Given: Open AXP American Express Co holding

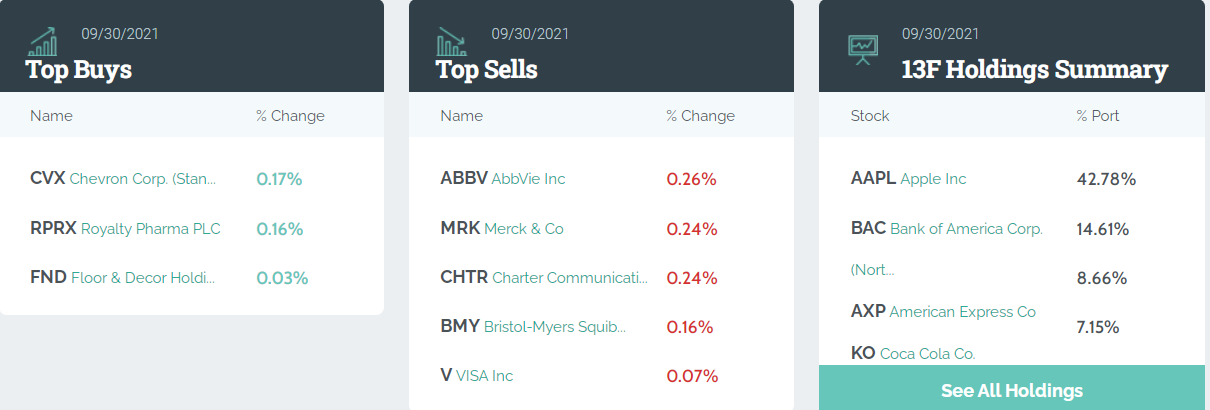Looking at the screenshot, I should [943, 312].
